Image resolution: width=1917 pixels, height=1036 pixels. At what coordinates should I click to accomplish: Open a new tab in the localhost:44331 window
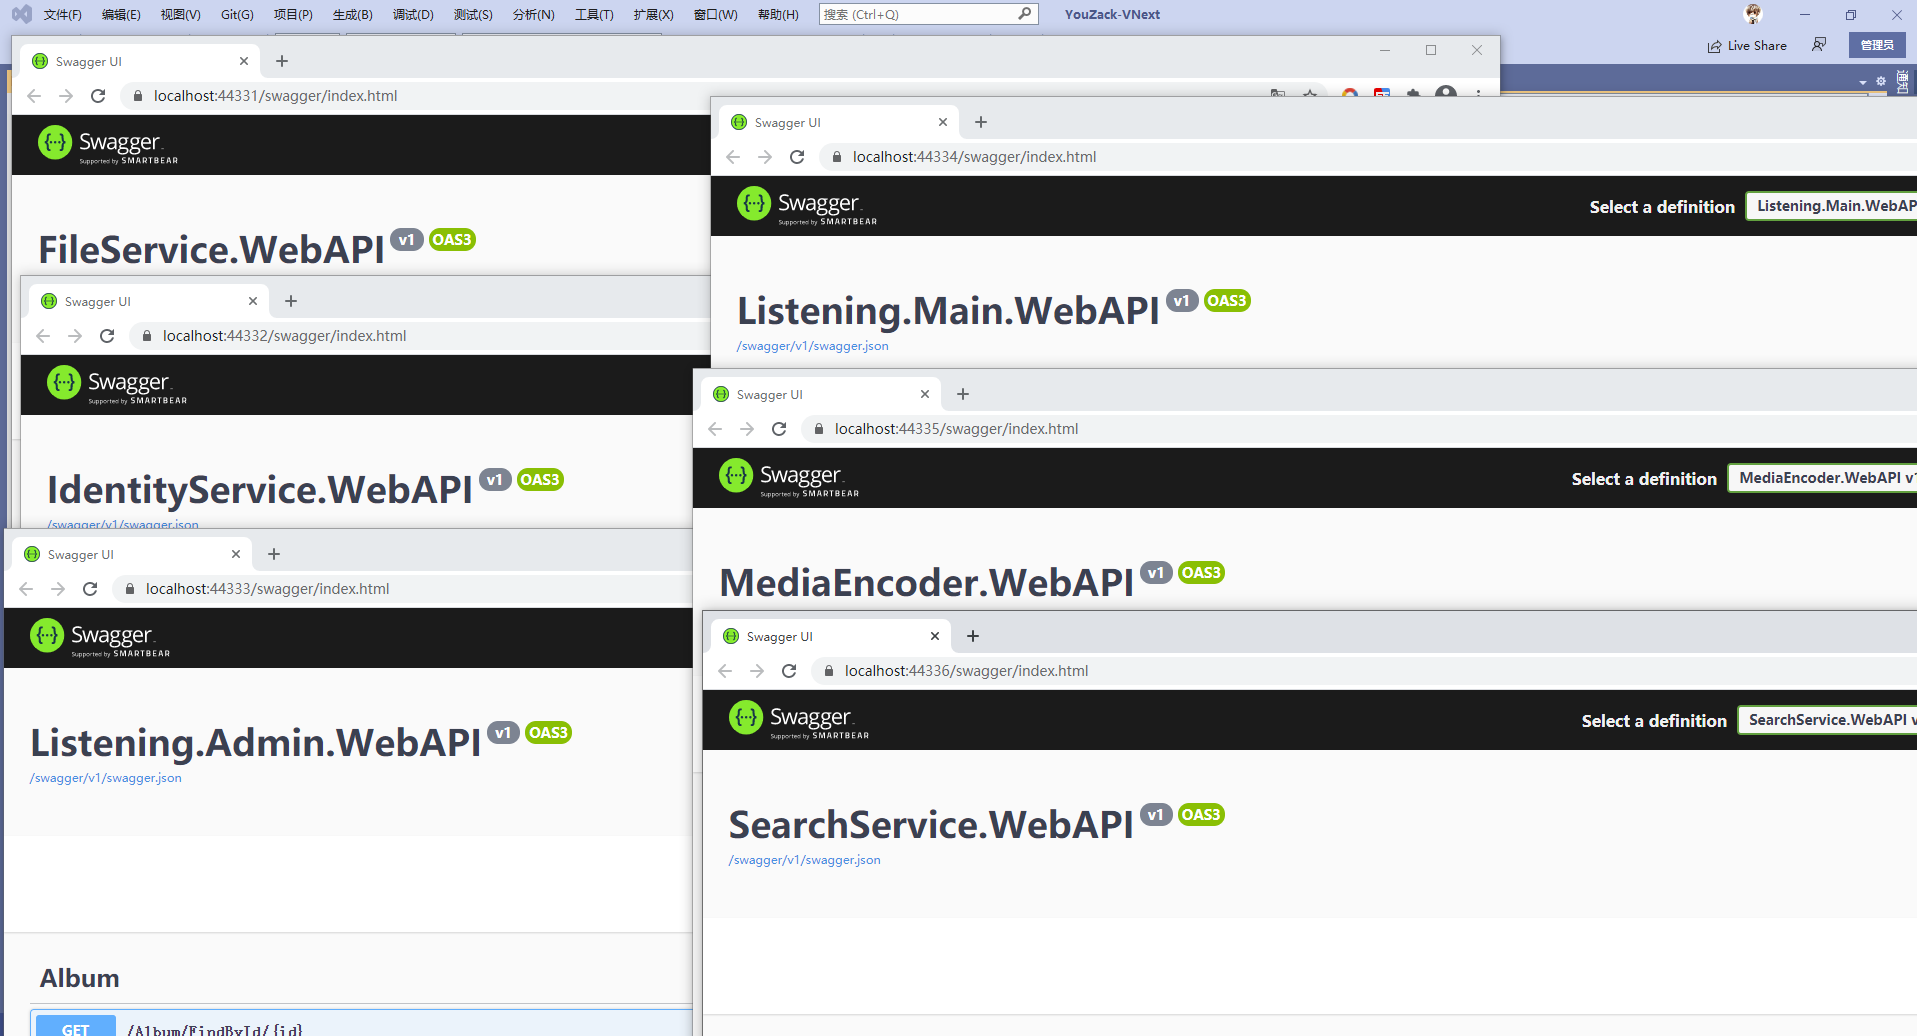click(282, 61)
